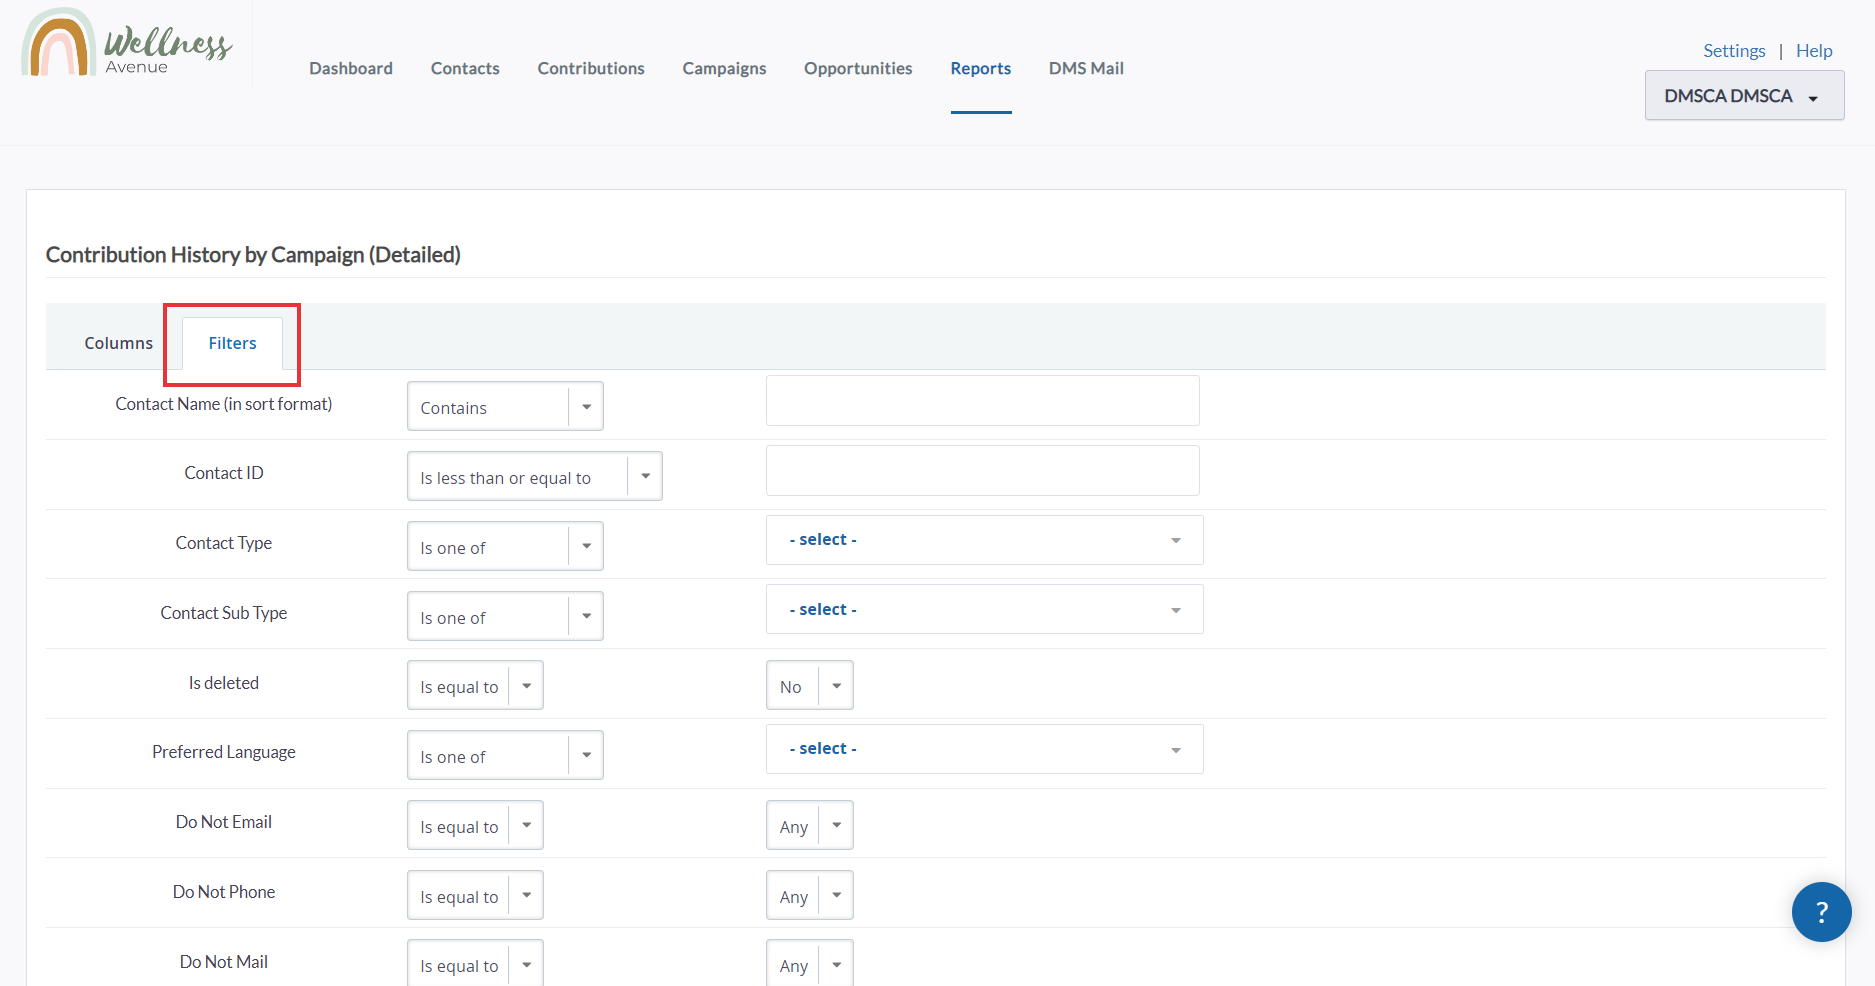
Task: Click the 'Do Not Email' filter label
Action: [224, 822]
